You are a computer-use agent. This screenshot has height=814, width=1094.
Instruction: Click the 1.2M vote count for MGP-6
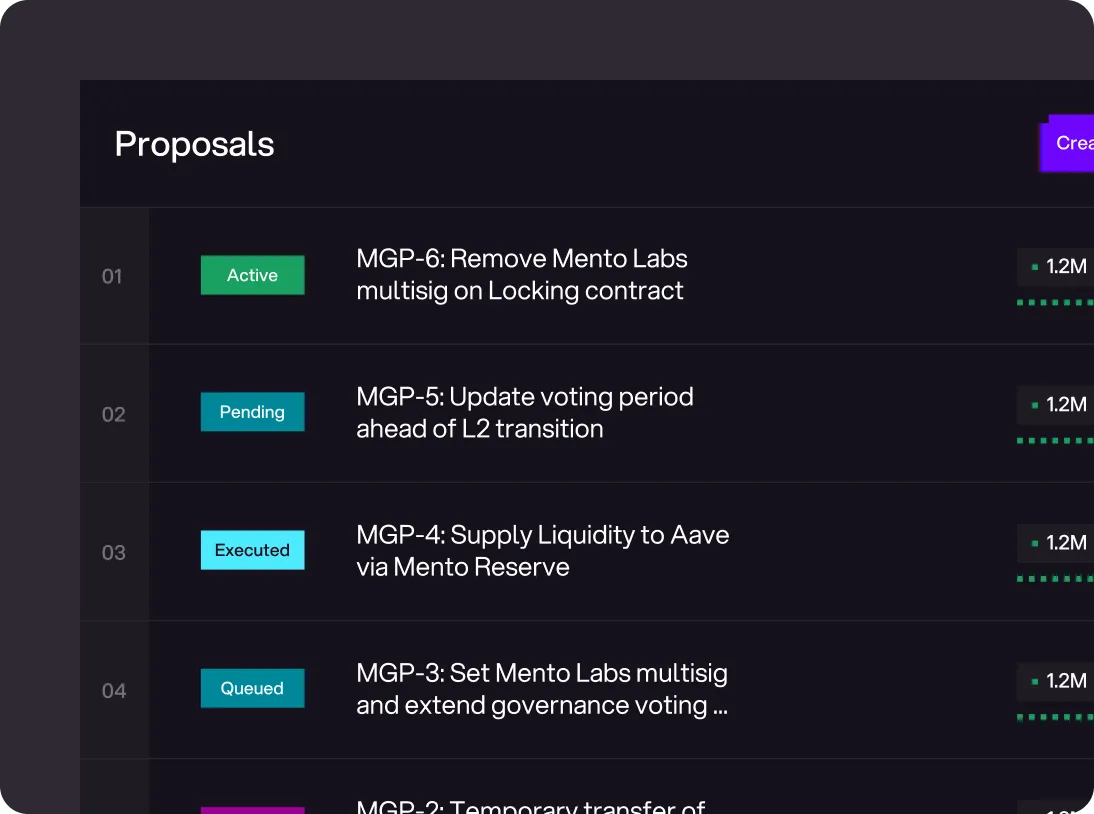(x=1069, y=267)
